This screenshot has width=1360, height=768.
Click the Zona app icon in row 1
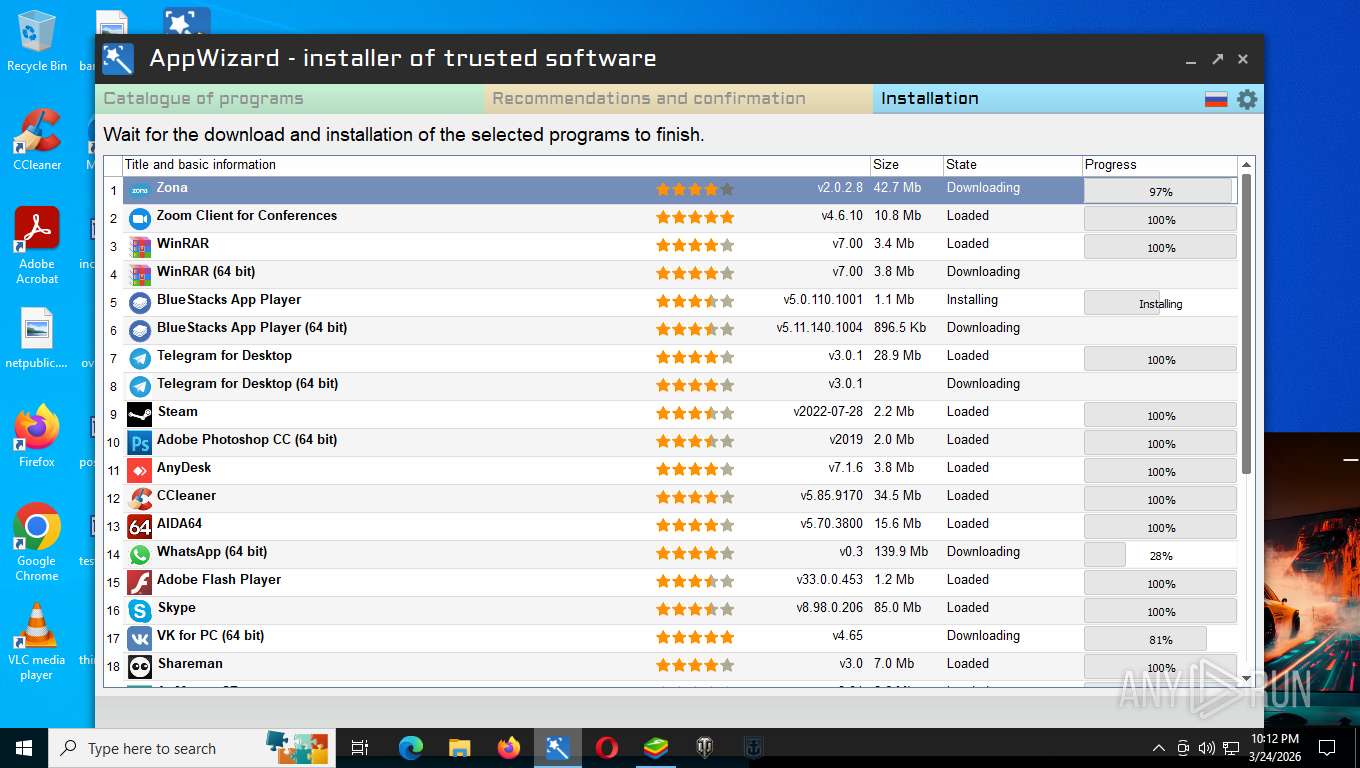click(140, 190)
